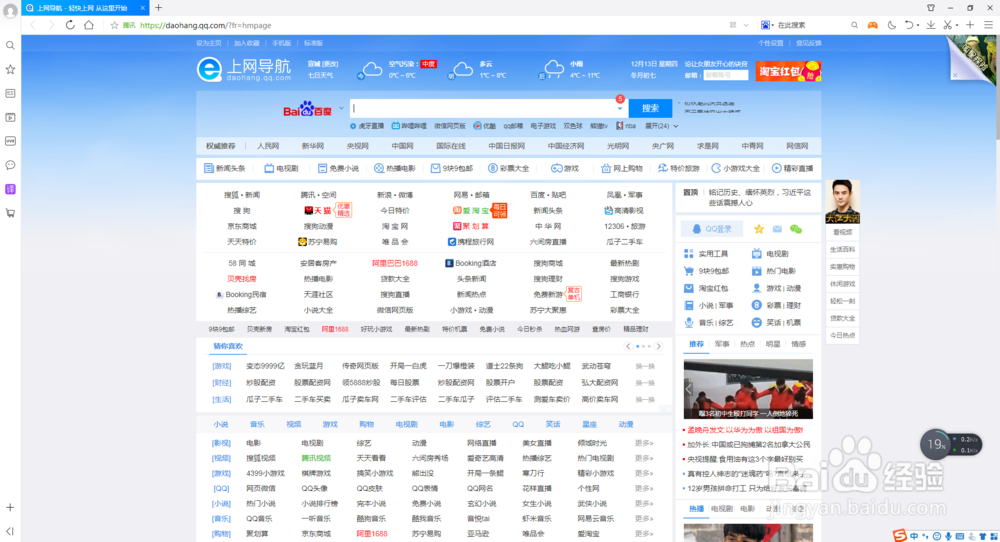Open the 阿里巴巴1688 link
Image resolution: width=1000 pixels, height=542 pixels.
[x=395, y=263]
